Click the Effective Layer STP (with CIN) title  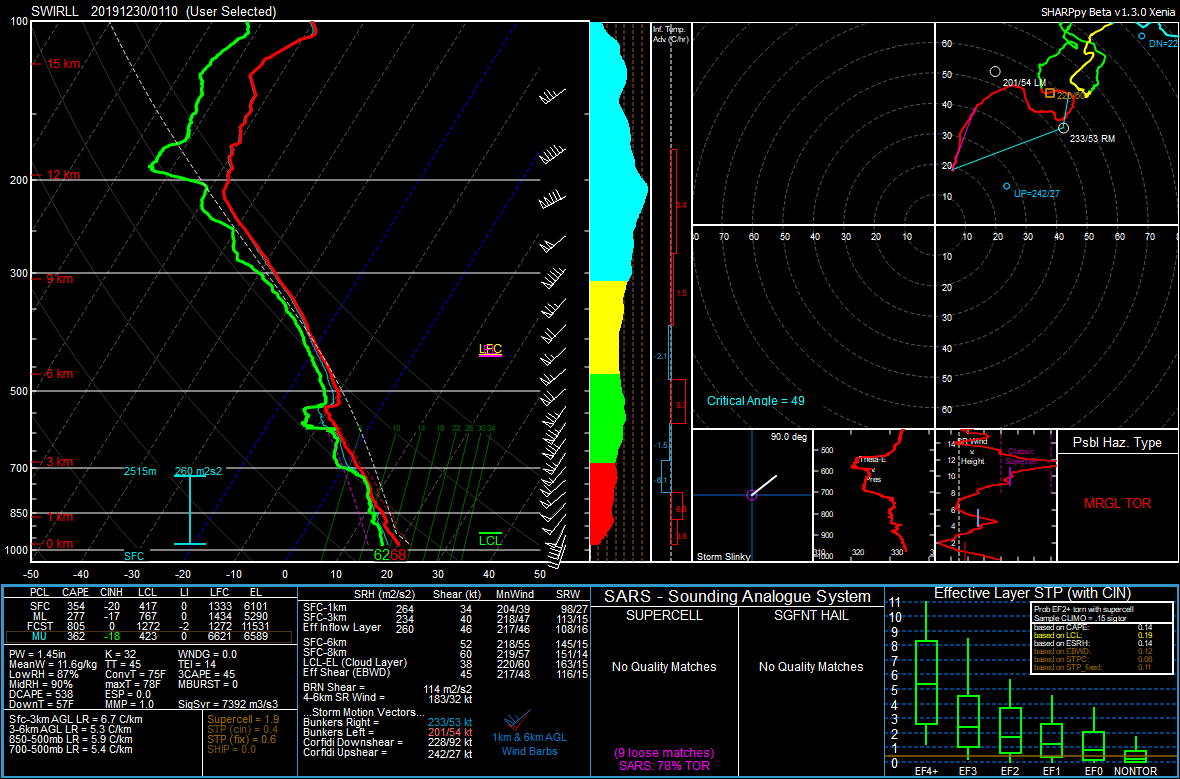click(x=1032, y=594)
